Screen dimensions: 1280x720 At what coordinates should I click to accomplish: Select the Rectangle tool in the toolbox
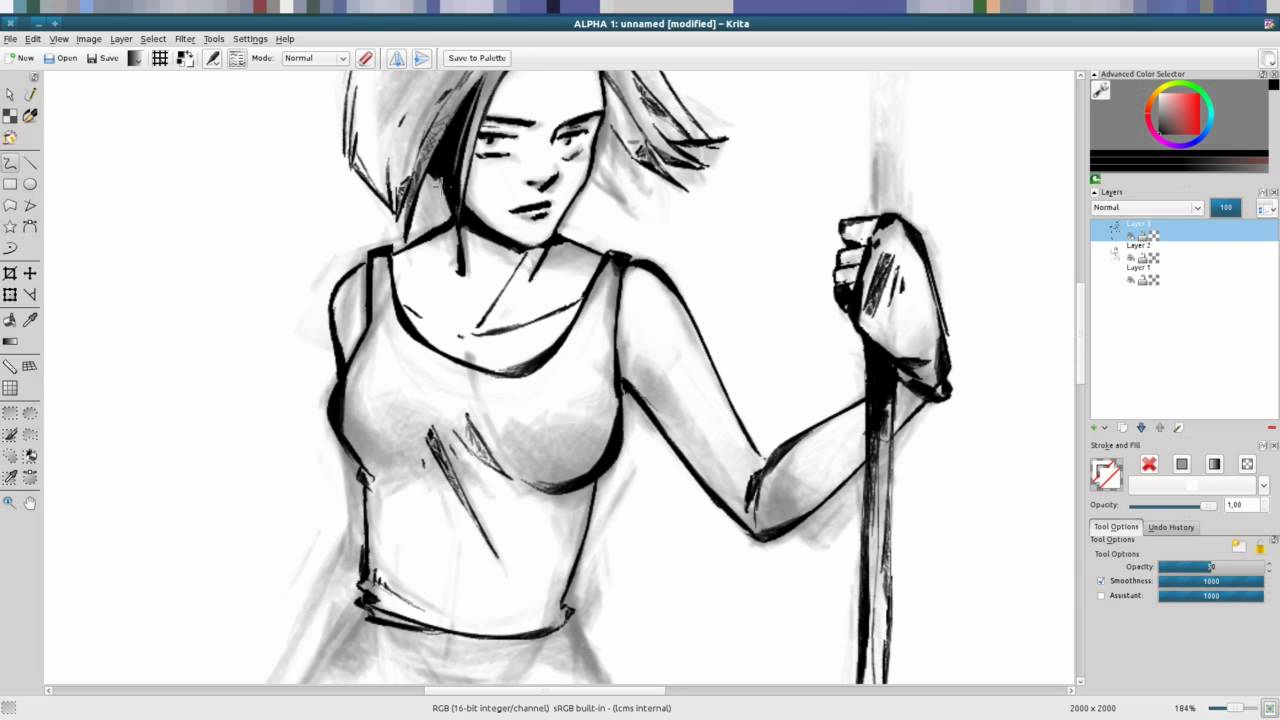[10, 183]
